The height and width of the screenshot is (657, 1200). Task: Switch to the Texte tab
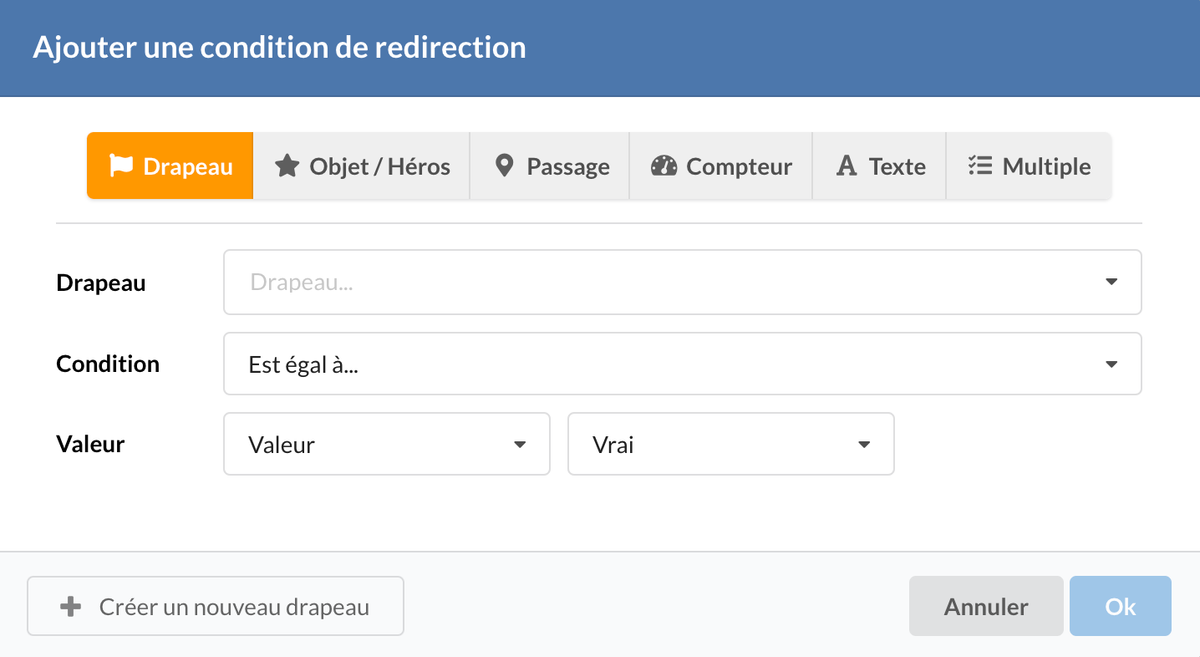pyautogui.click(x=897, y=166)
